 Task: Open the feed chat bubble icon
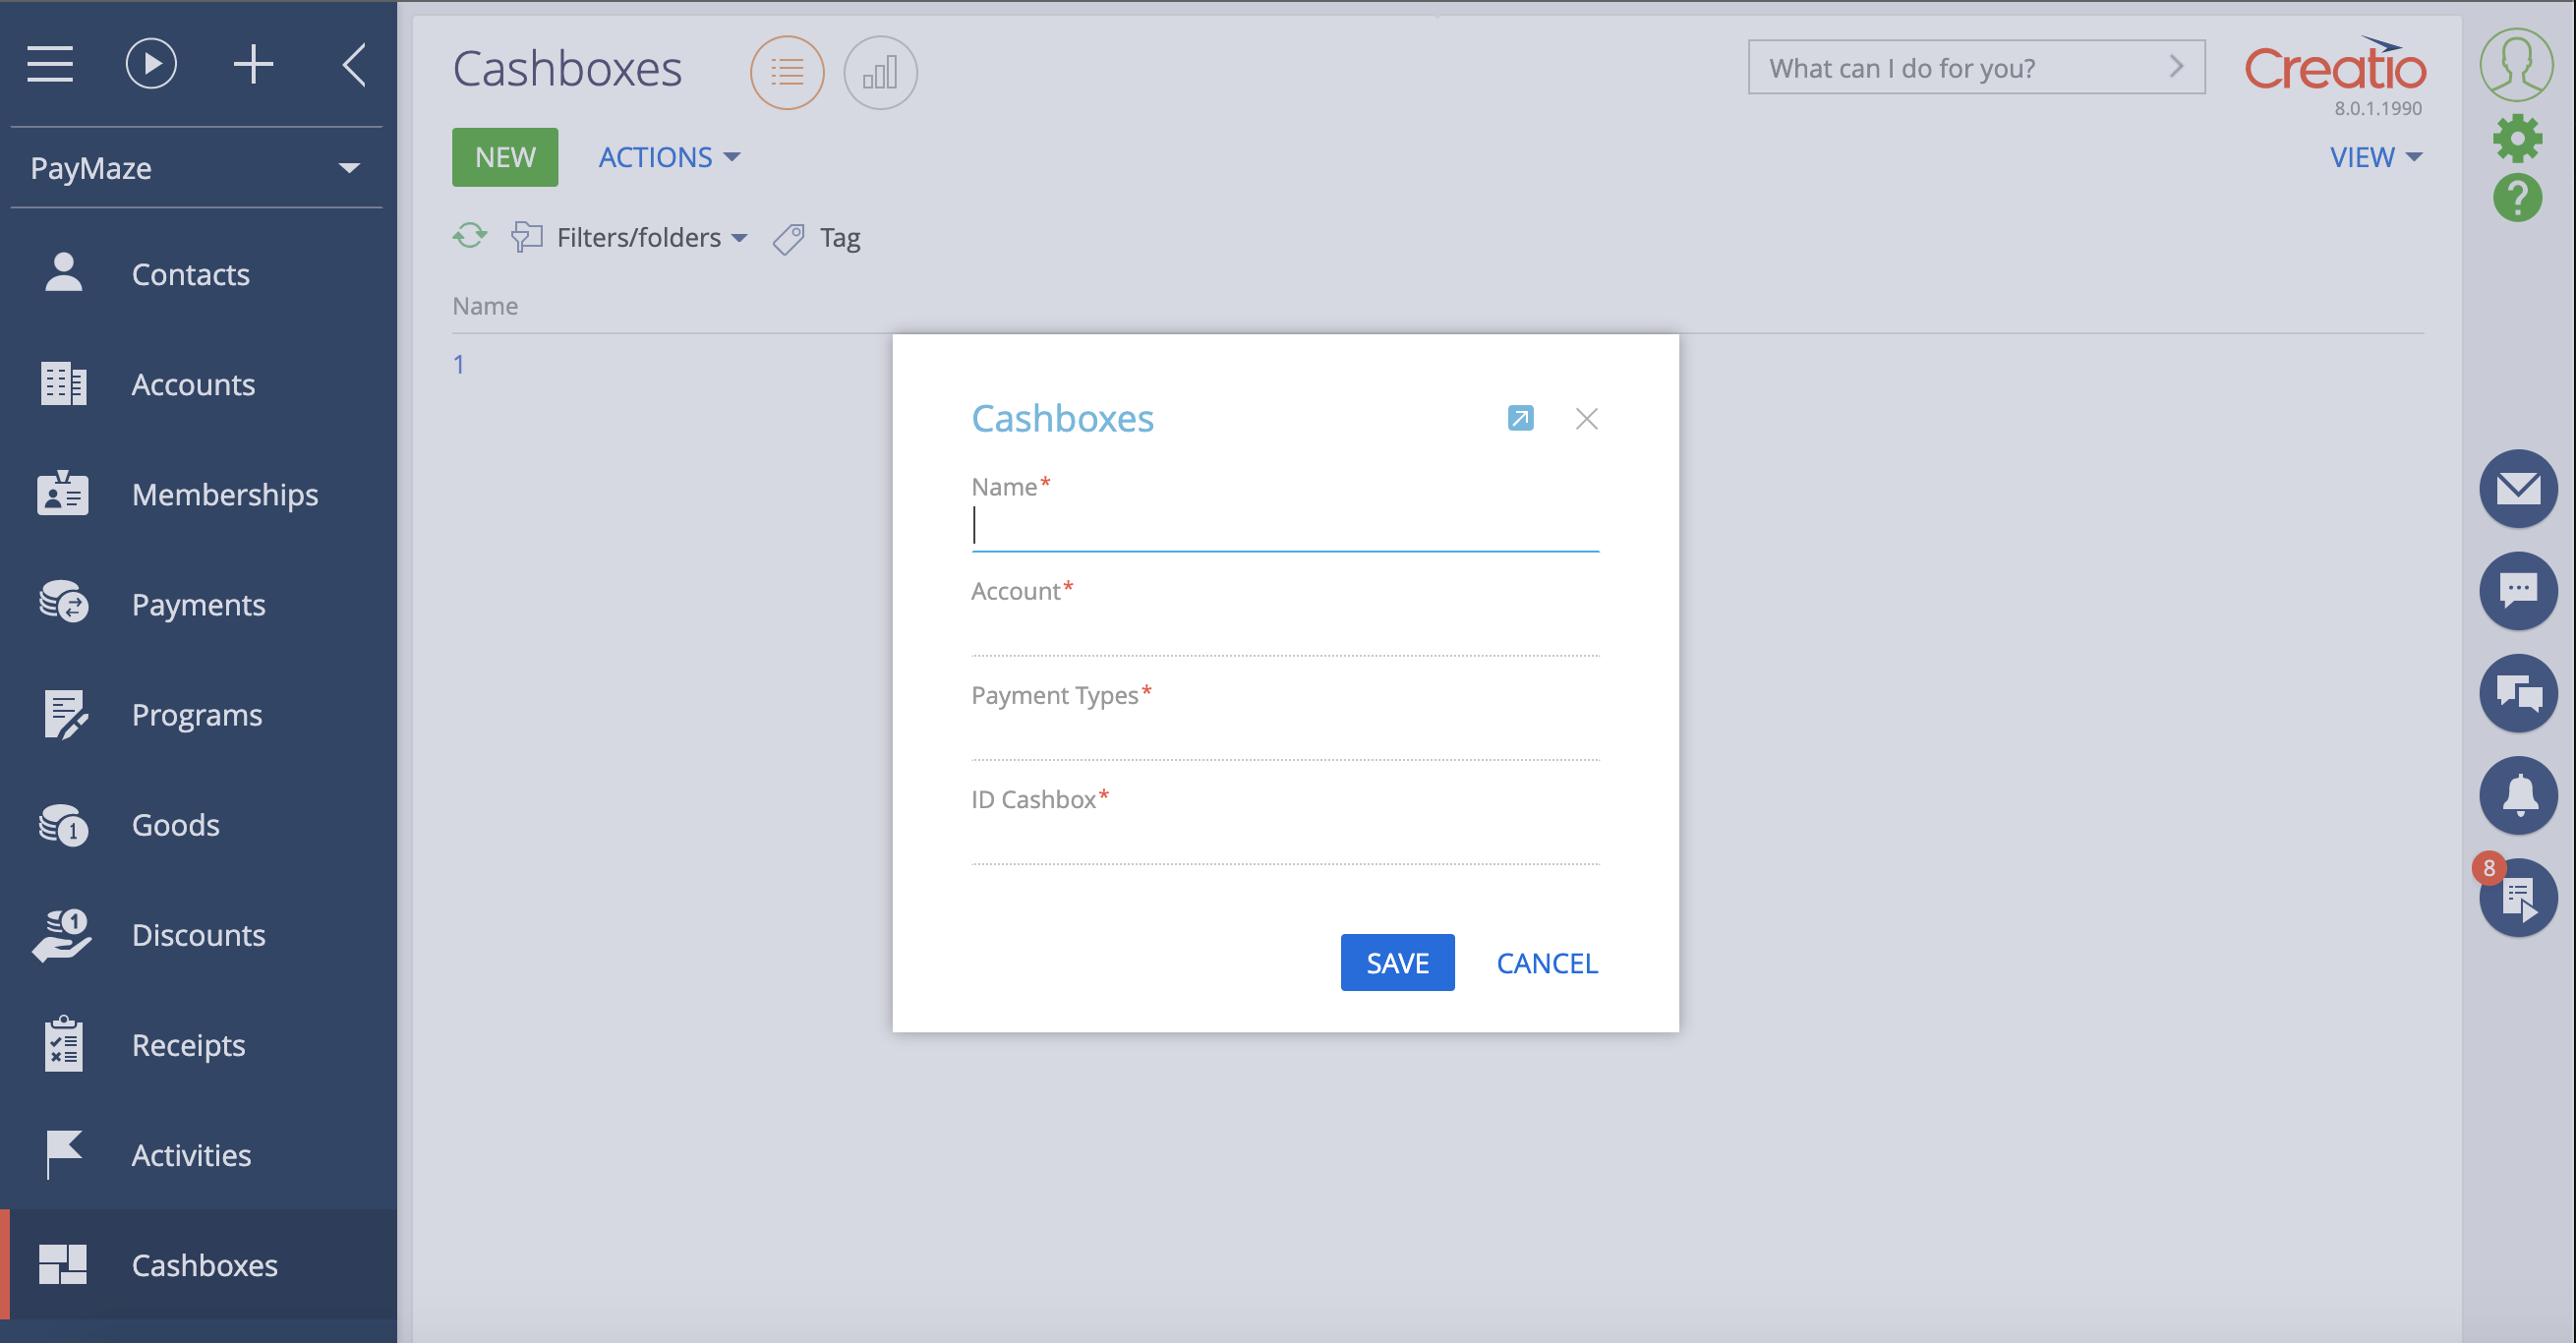click(2518, 590)
